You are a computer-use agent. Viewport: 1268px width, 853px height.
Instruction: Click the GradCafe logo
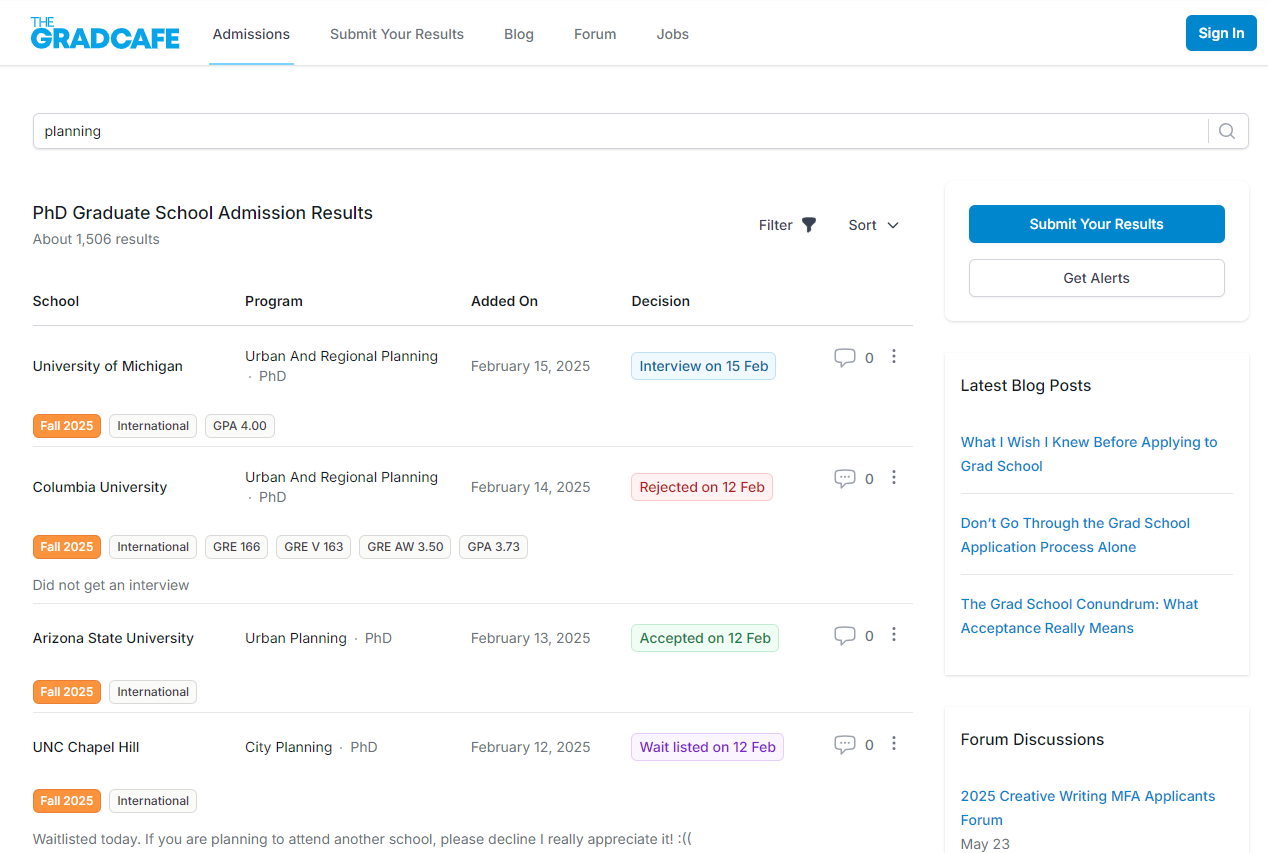[x=105, y=33]
